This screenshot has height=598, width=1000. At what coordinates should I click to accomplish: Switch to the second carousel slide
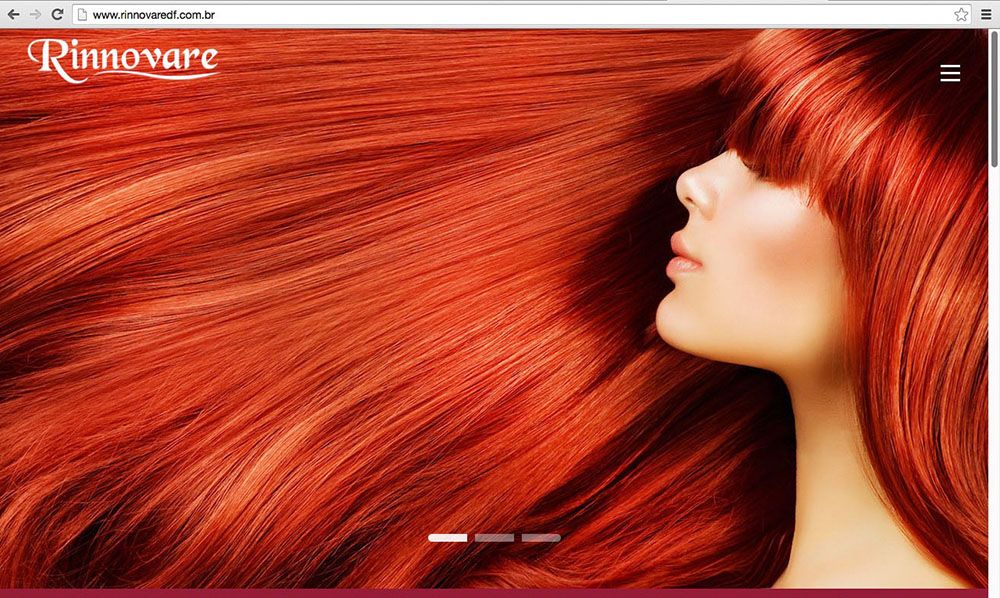coord(494,538)
